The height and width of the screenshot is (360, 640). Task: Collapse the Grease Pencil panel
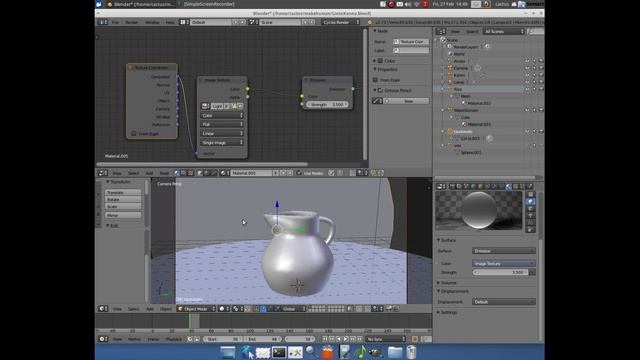393,90
